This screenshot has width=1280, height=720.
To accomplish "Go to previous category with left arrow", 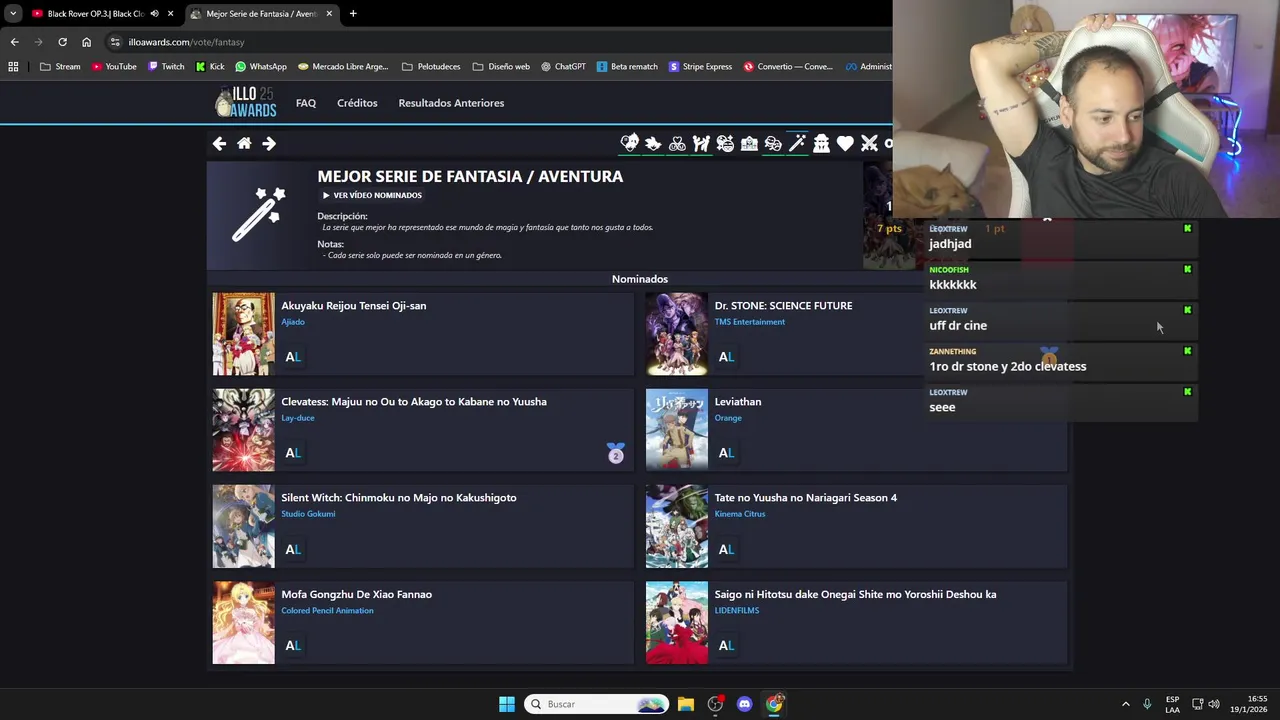I will (219, 143).
